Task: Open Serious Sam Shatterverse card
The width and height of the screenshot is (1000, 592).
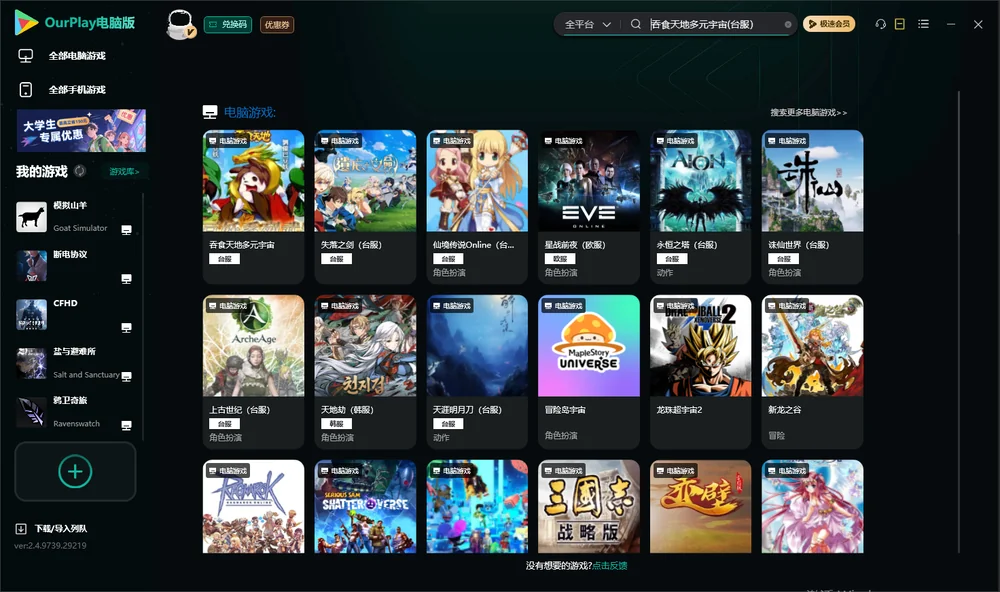Action: point(365,507)
